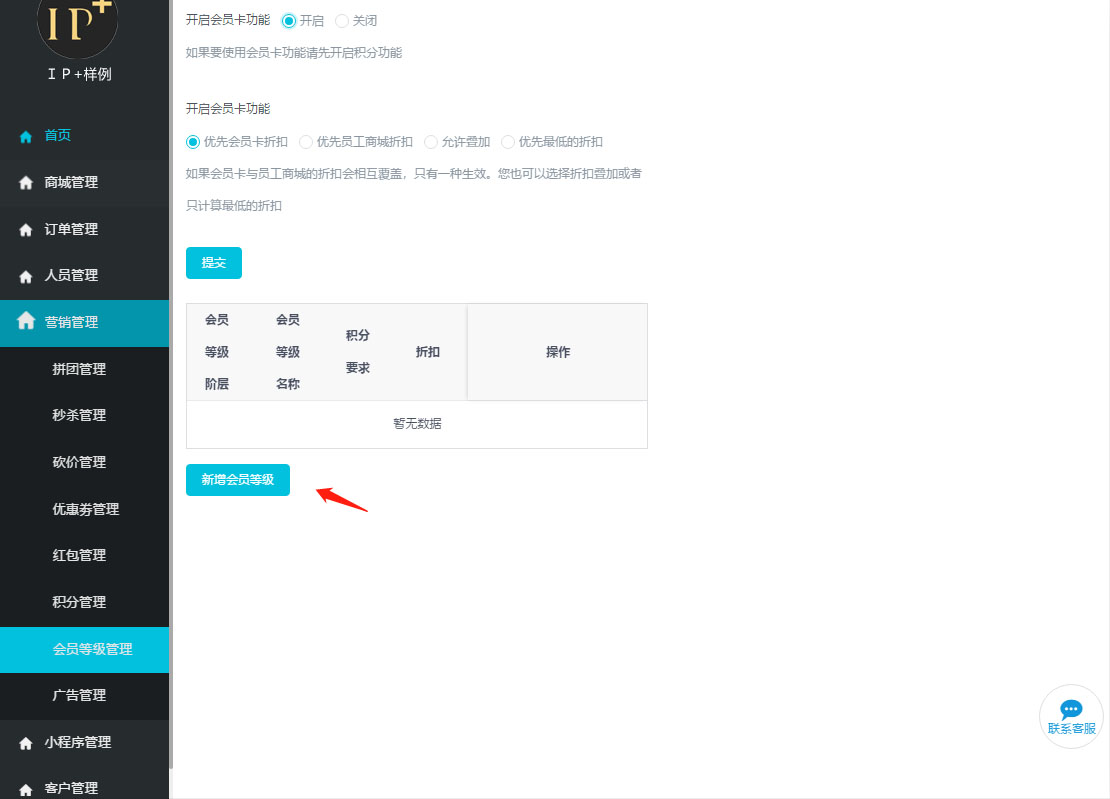This screenshot has height=799, width=1110.
Task: Click the house icon next to 小程序管理
Action: point(26,743)
